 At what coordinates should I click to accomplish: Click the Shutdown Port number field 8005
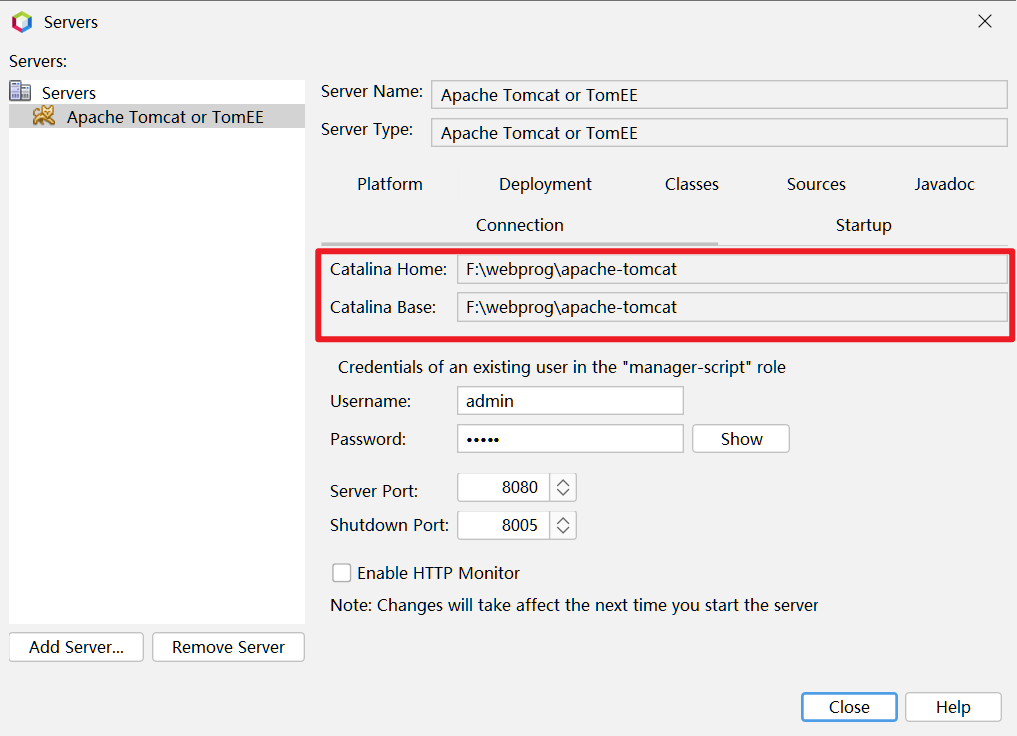click(x=503, y=525)
